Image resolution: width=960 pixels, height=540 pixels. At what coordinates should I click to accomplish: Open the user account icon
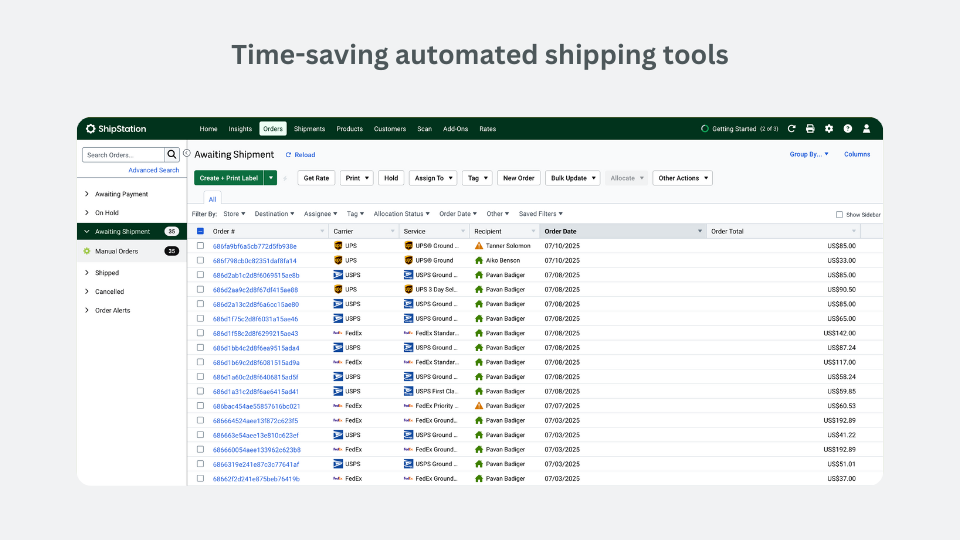click(866, 129)
